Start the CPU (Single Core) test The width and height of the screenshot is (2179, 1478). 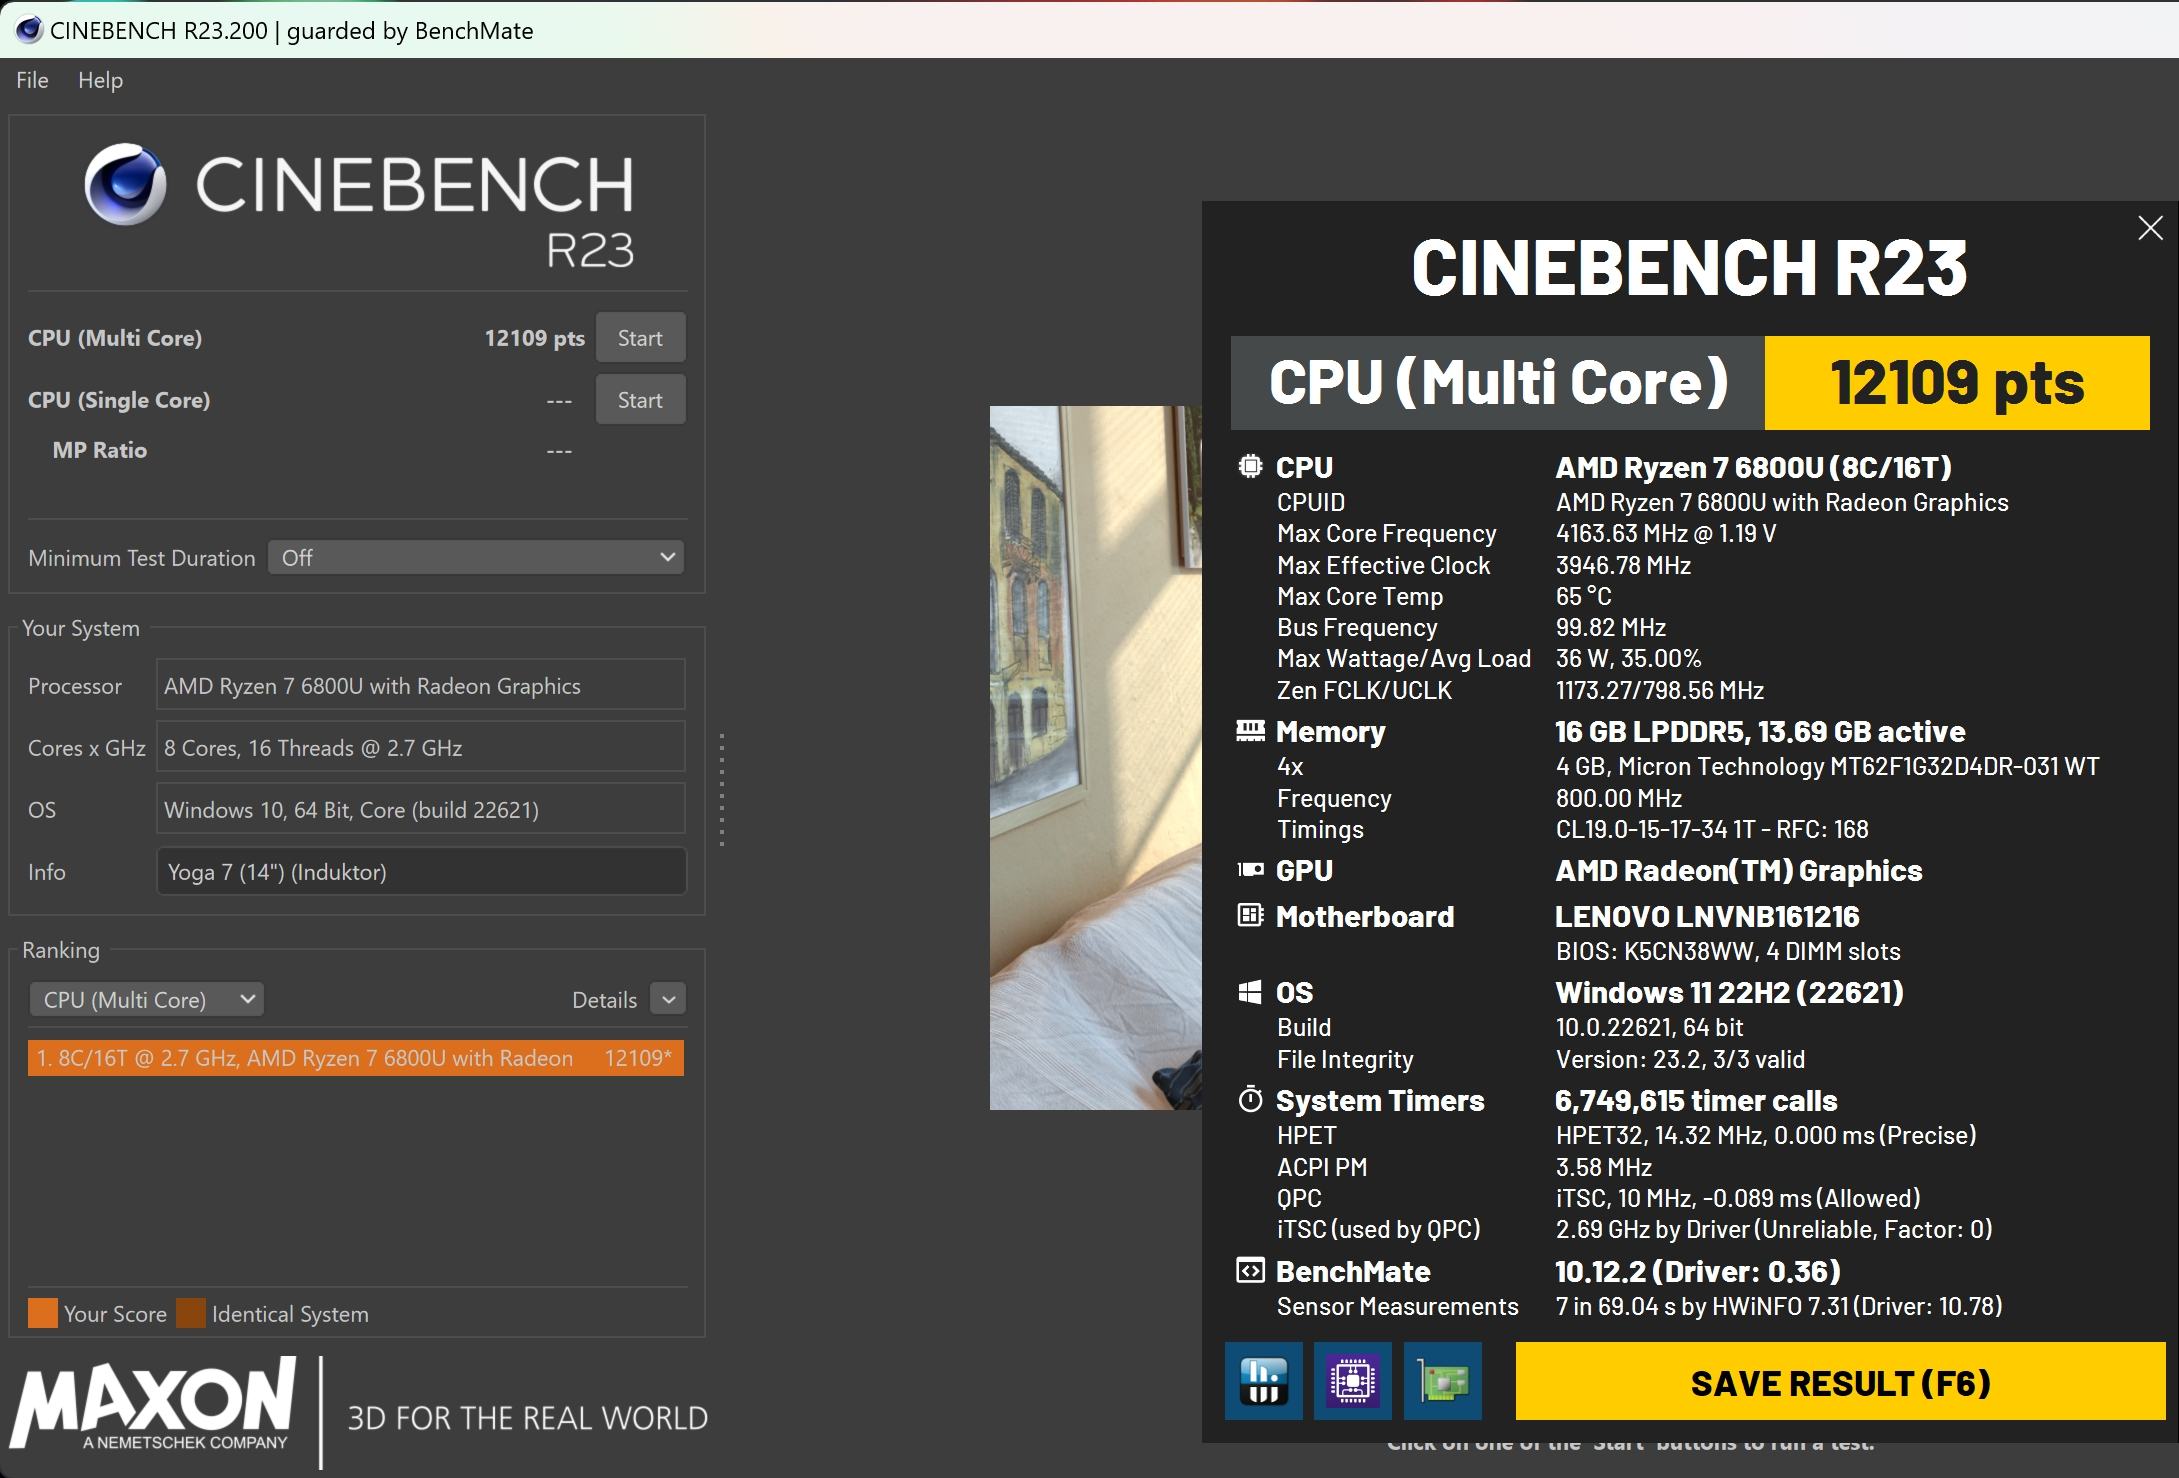[640, 400]
